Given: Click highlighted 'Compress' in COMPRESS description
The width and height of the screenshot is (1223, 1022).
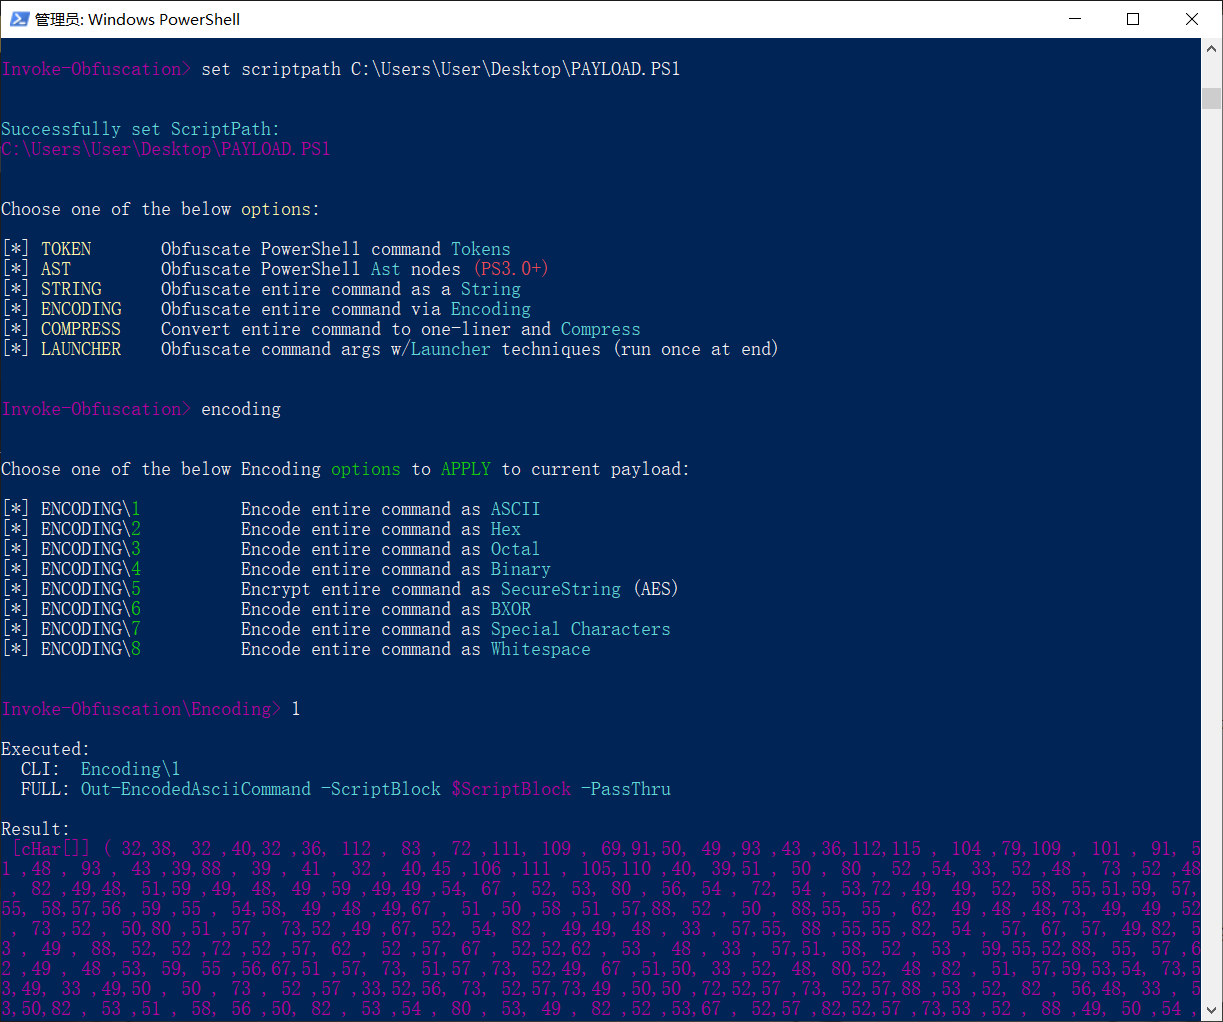Looking at the screenshot, I should tap(601, 329).
